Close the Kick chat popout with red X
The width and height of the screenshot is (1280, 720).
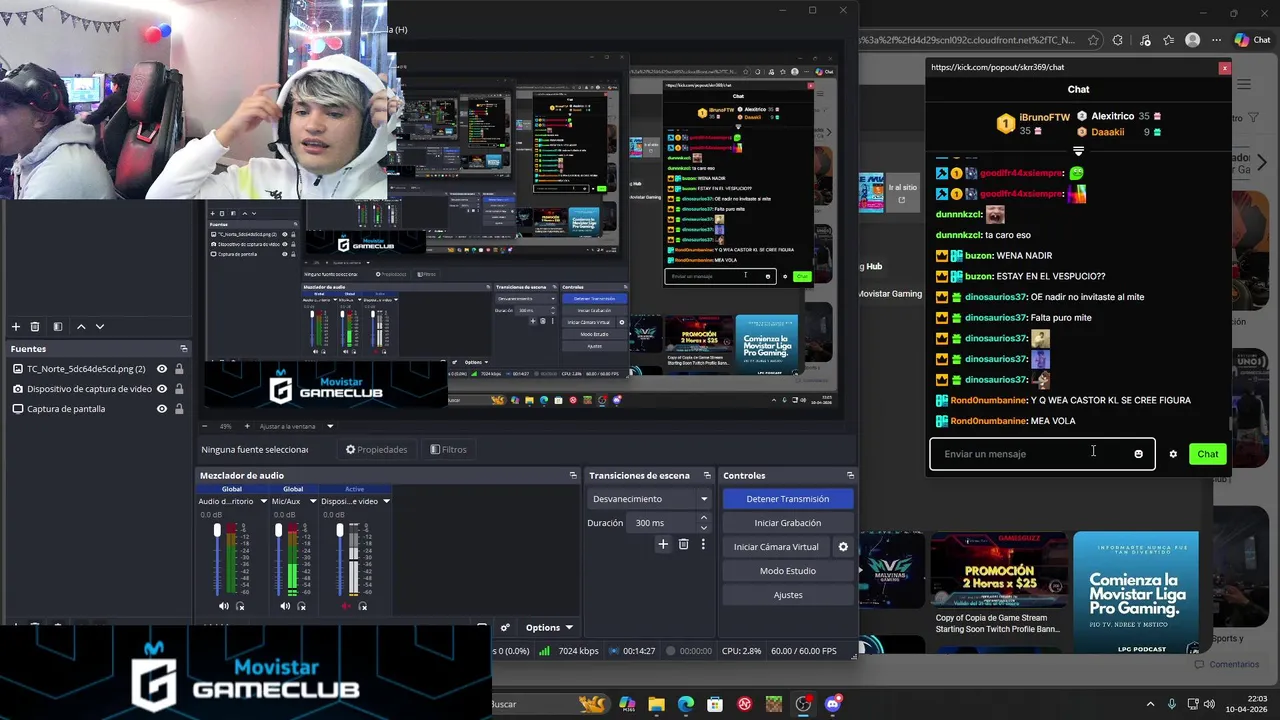1224,67
